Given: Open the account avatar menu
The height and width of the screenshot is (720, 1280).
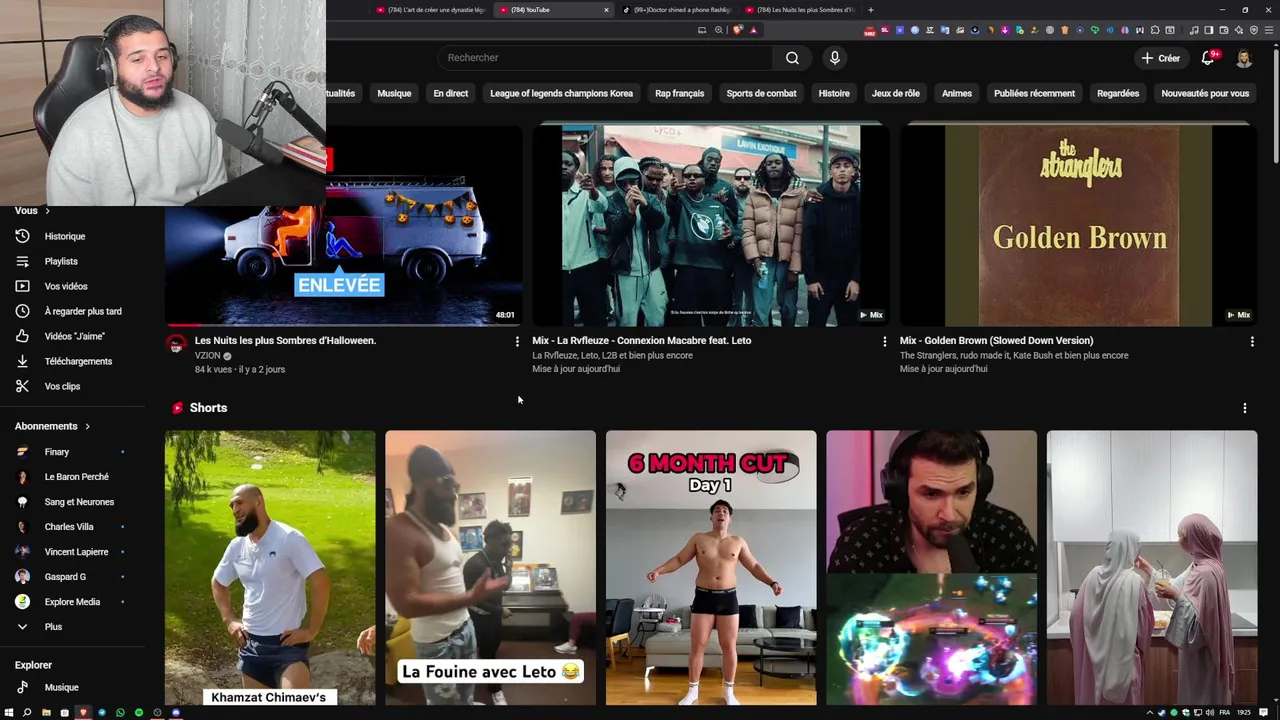Looking at the screenshot, I should click(x=1244, y=58).
